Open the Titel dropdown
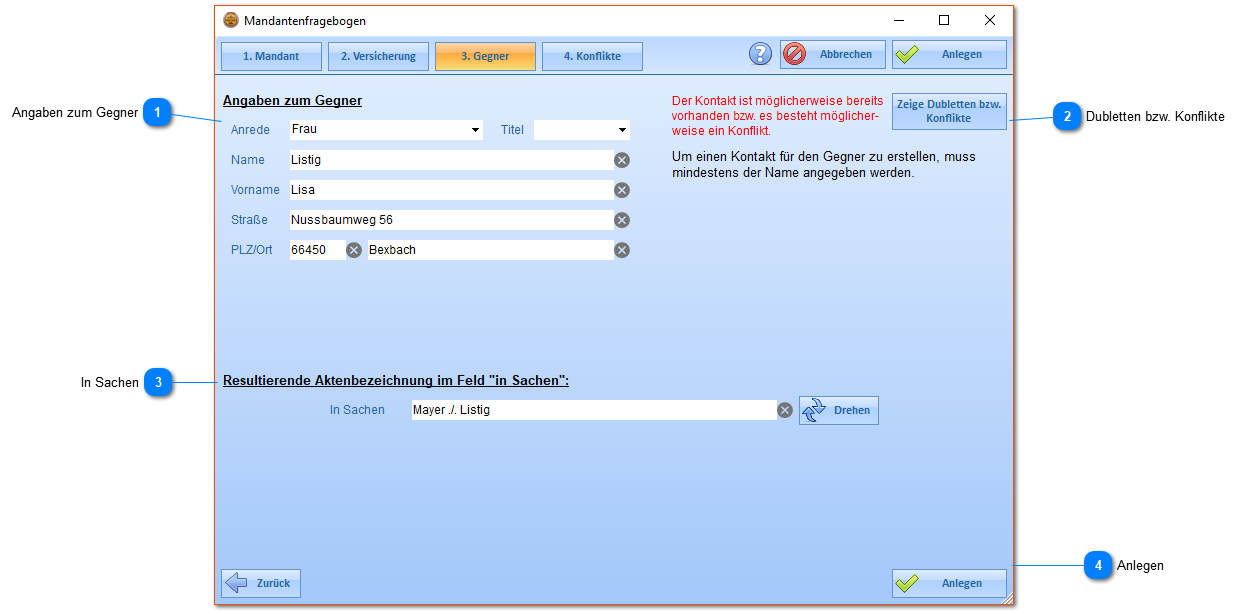The height and width of the screenshot is (614, 1241). click(x=622, y=130)
